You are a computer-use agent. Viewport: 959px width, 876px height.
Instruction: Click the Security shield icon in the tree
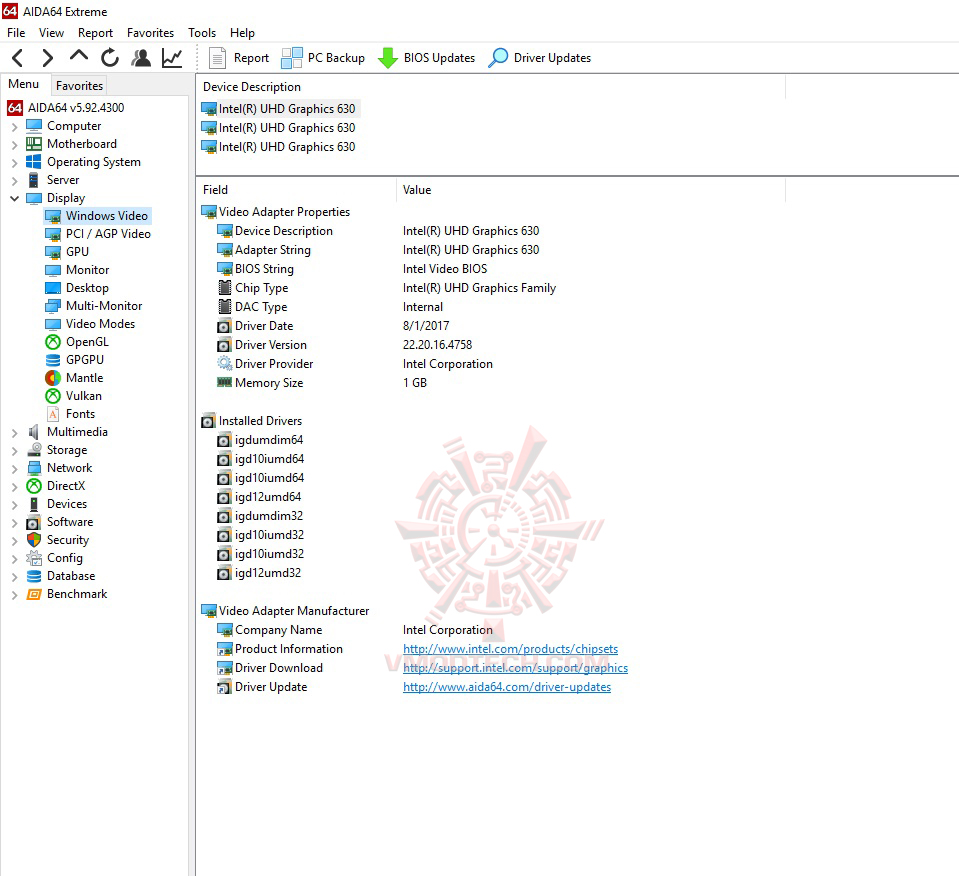[34, 540]
